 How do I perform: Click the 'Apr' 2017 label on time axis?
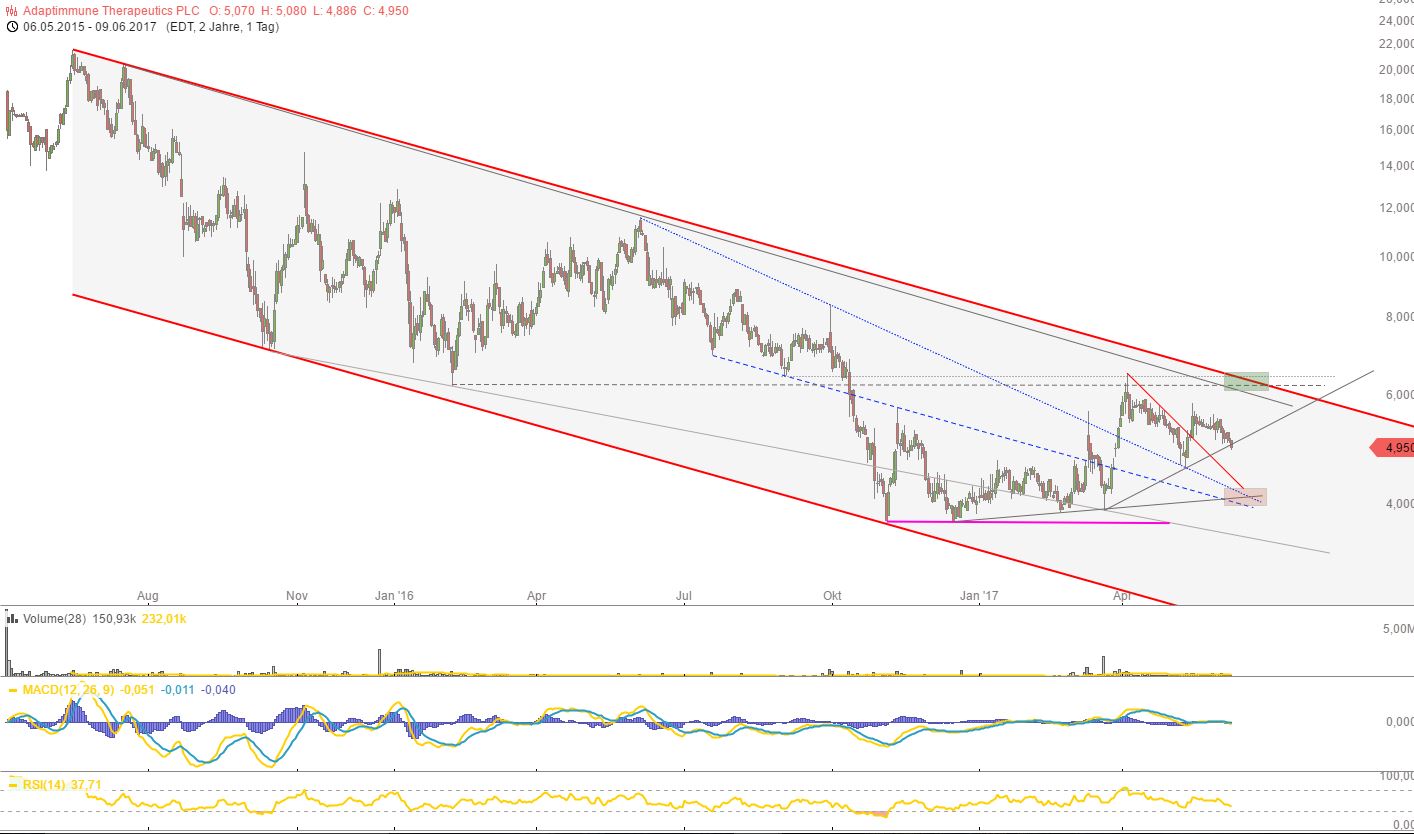1122,597
